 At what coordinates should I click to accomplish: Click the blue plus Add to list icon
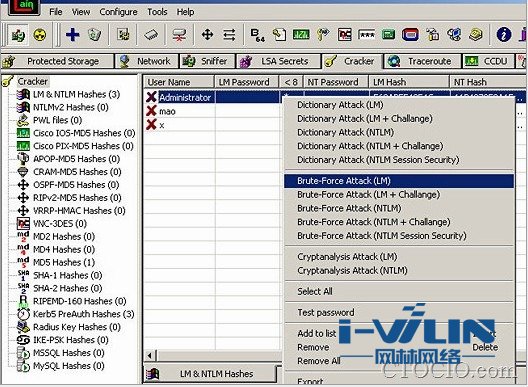click(x=72, y=35)
